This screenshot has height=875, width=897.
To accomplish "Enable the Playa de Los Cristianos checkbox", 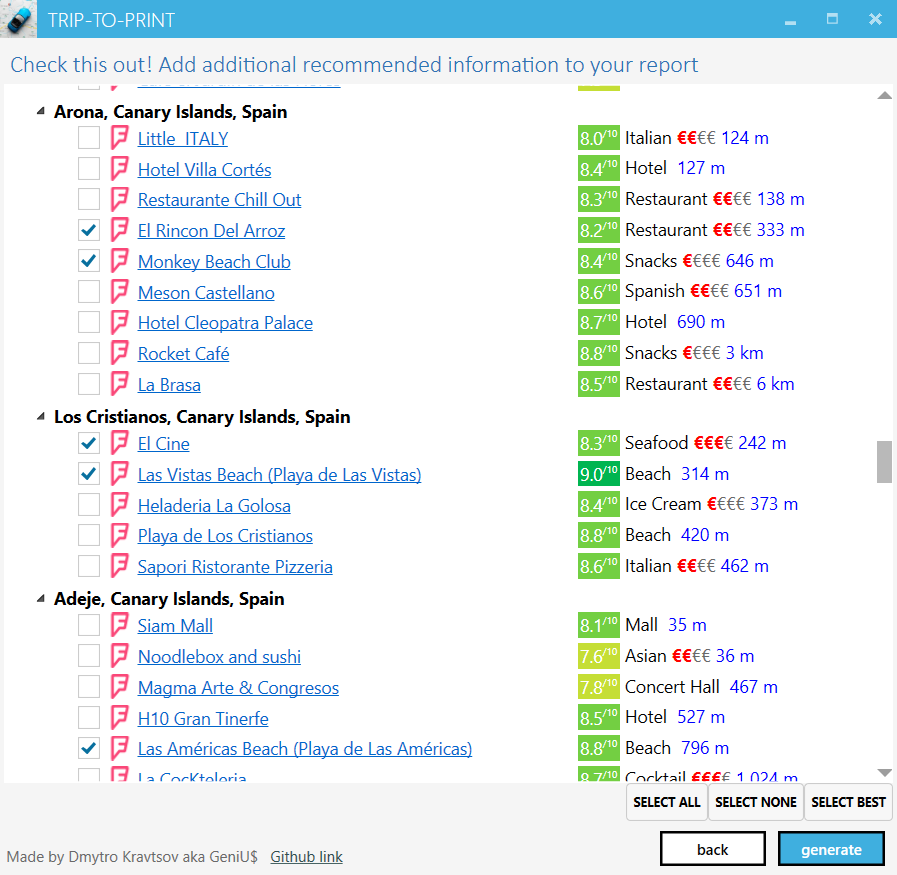I will point(89,535).
